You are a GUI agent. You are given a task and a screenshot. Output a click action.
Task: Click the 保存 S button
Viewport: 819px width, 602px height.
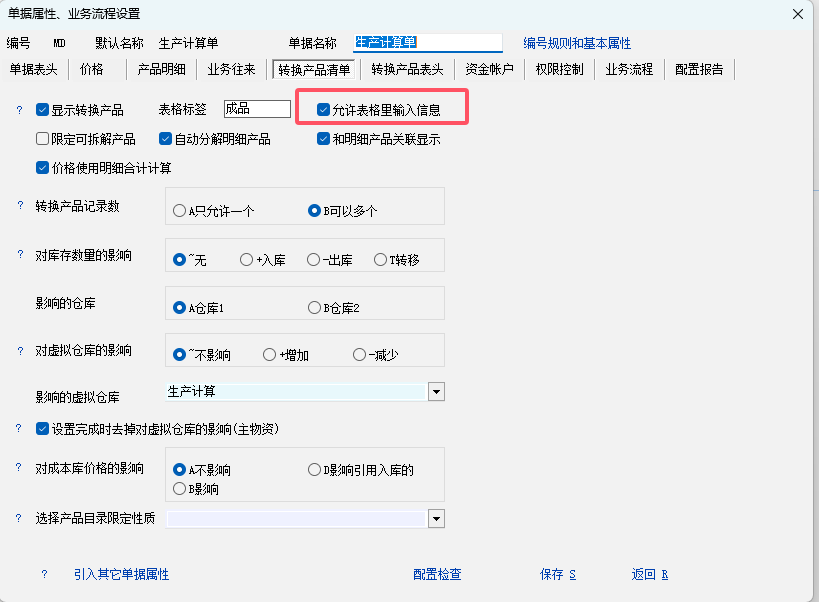click(558, 575)
